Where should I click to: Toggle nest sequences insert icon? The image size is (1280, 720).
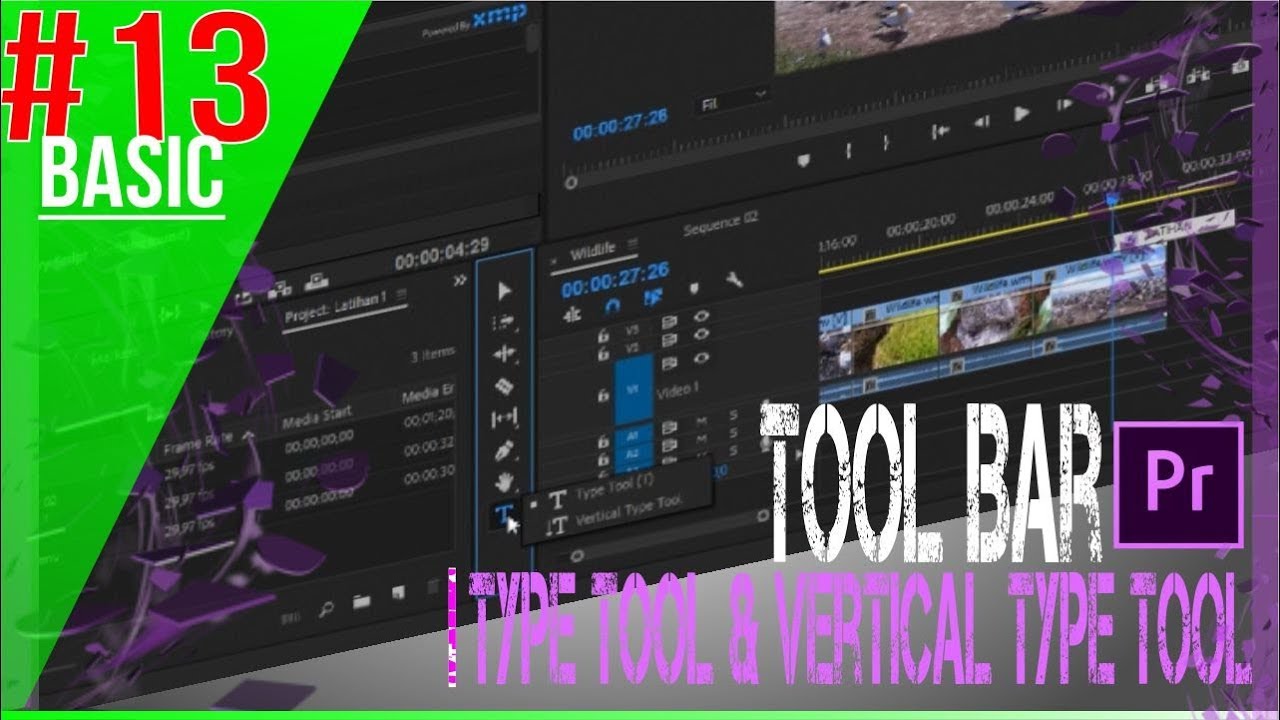574,313
